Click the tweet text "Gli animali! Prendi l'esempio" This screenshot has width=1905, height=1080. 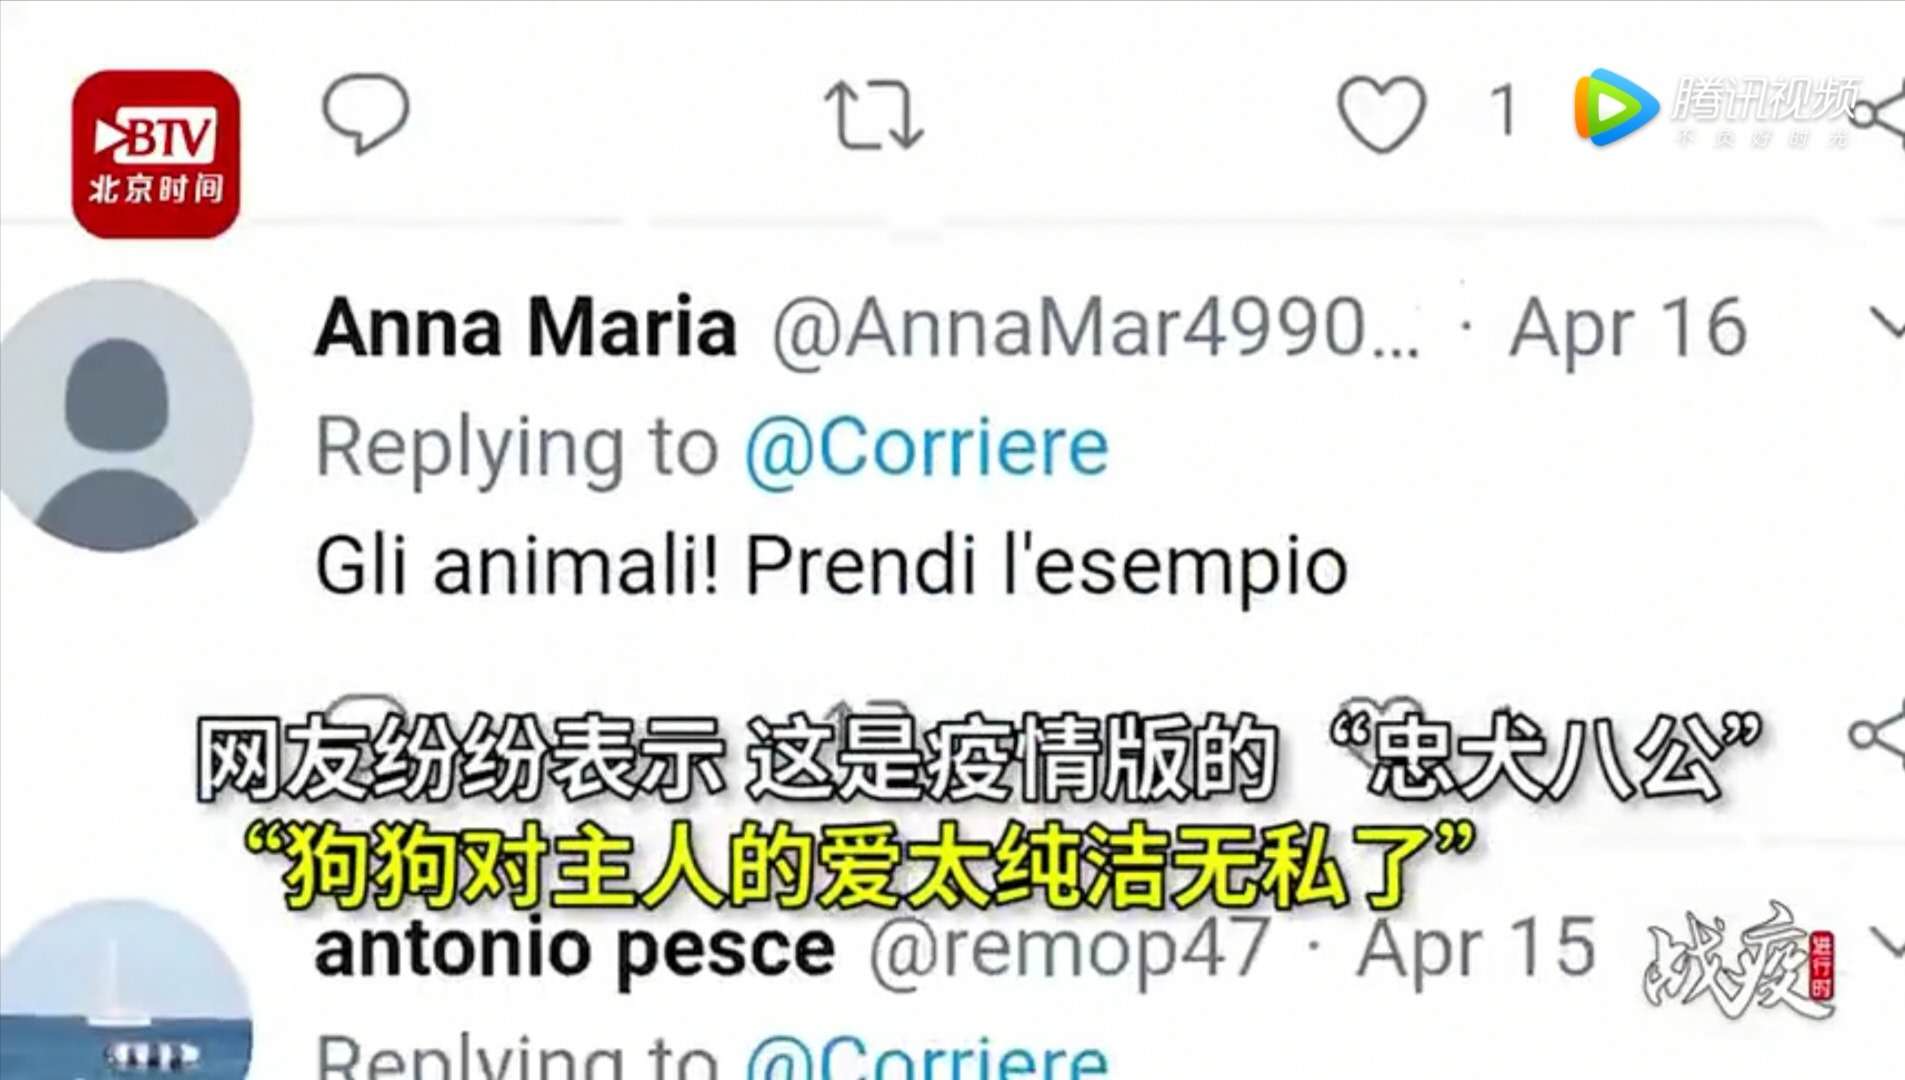pos(831,566)
